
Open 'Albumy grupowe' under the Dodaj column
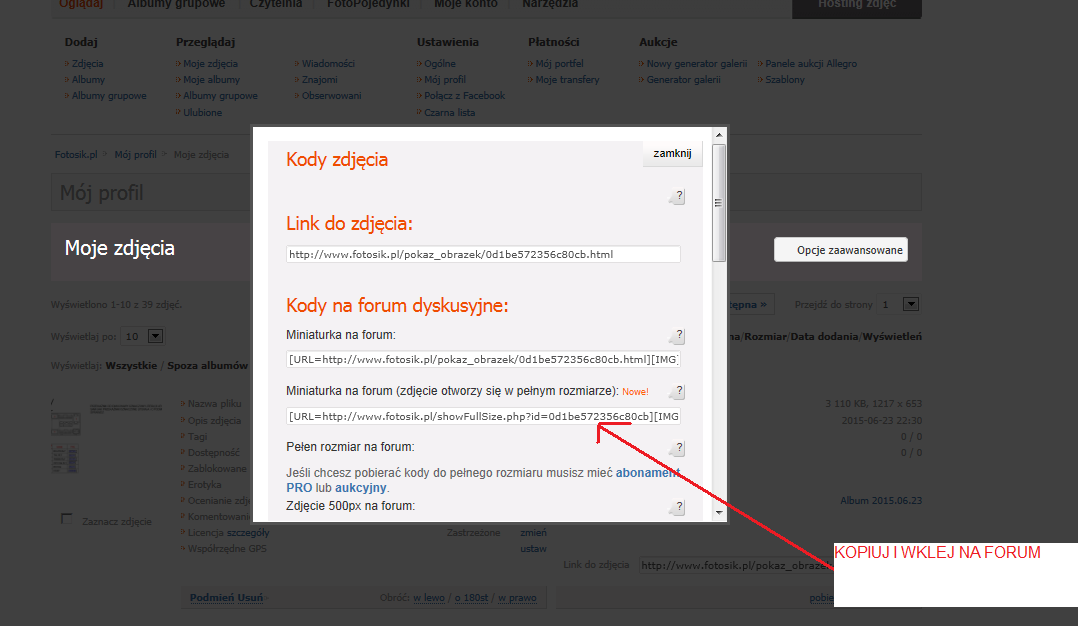pyautogui.click(x=109, y=96)
